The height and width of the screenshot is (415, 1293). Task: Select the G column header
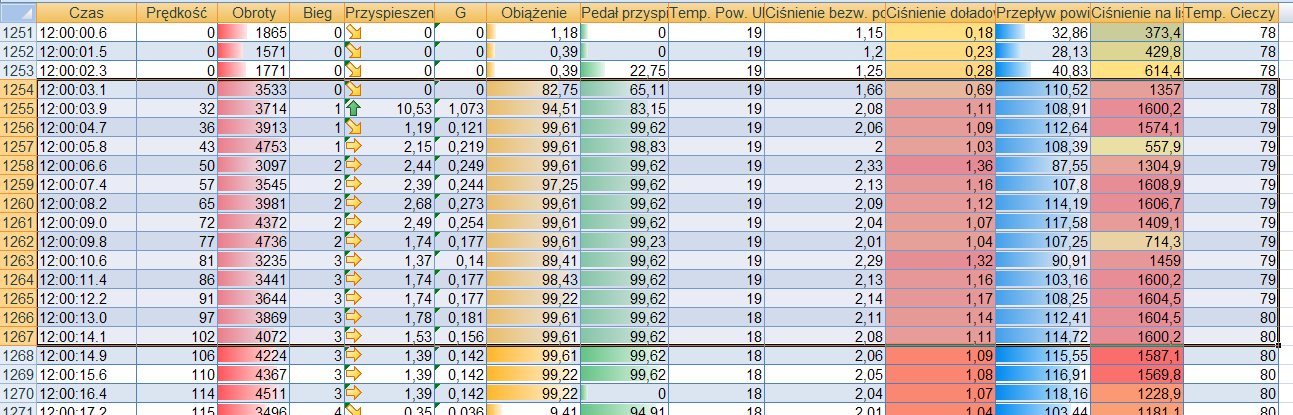[x=461, y=13]
